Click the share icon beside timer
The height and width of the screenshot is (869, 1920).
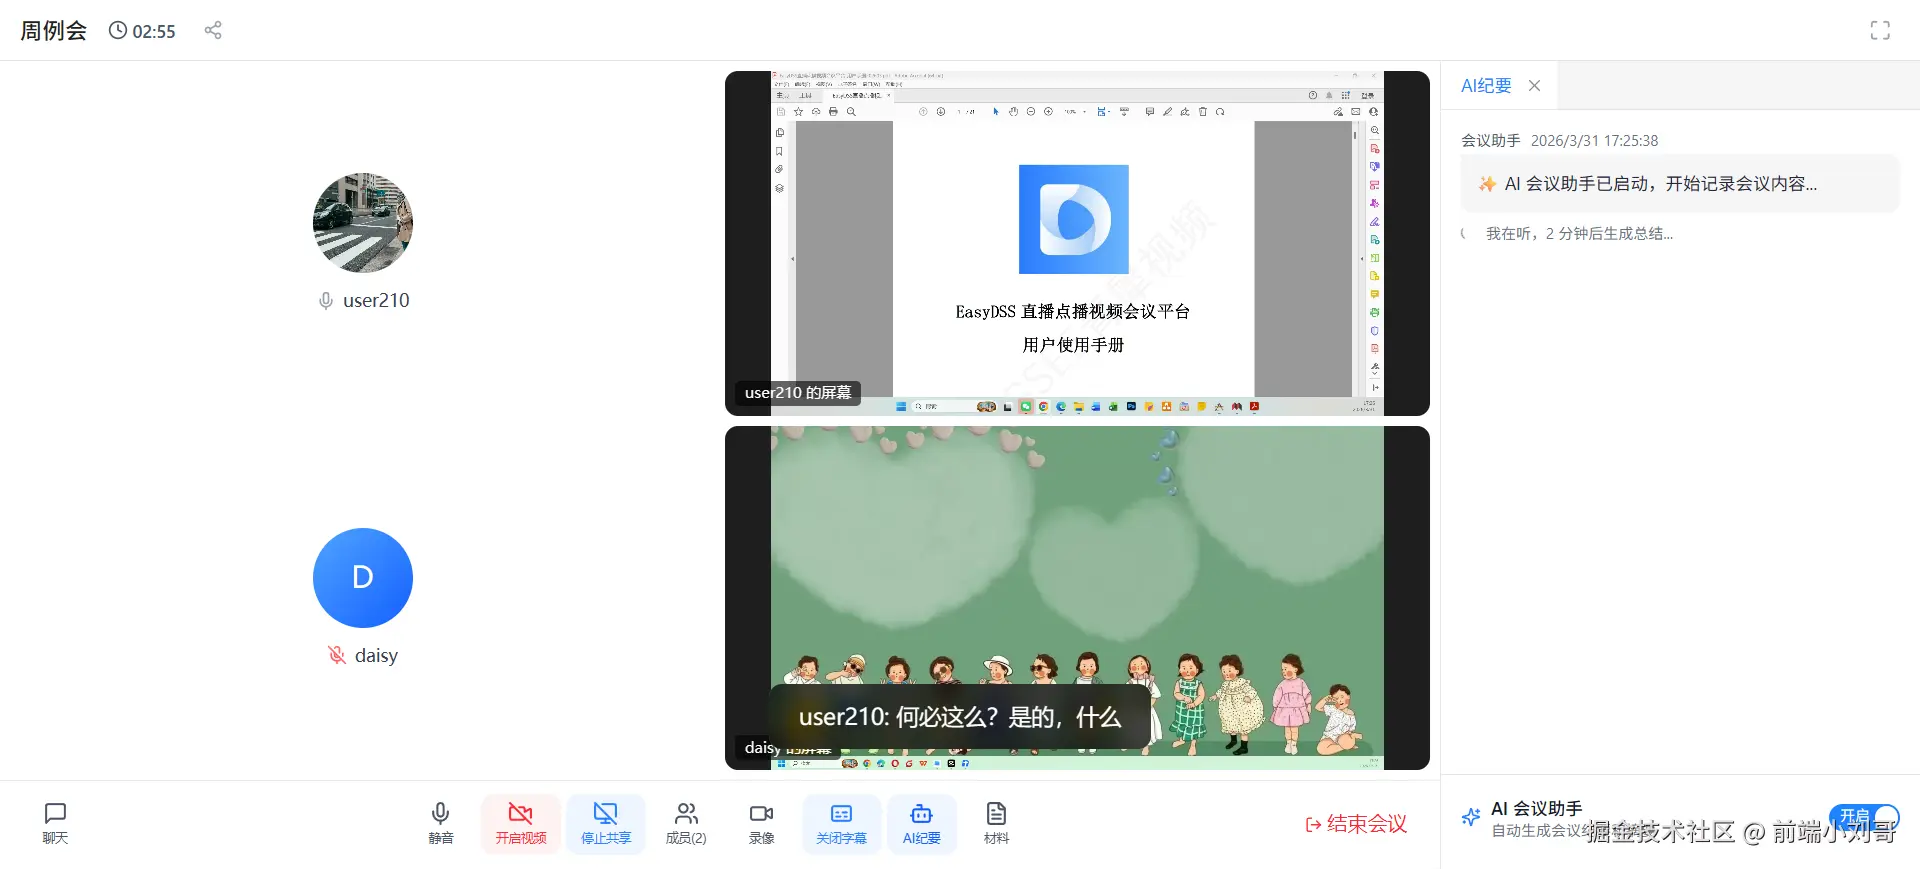point(213,30)
